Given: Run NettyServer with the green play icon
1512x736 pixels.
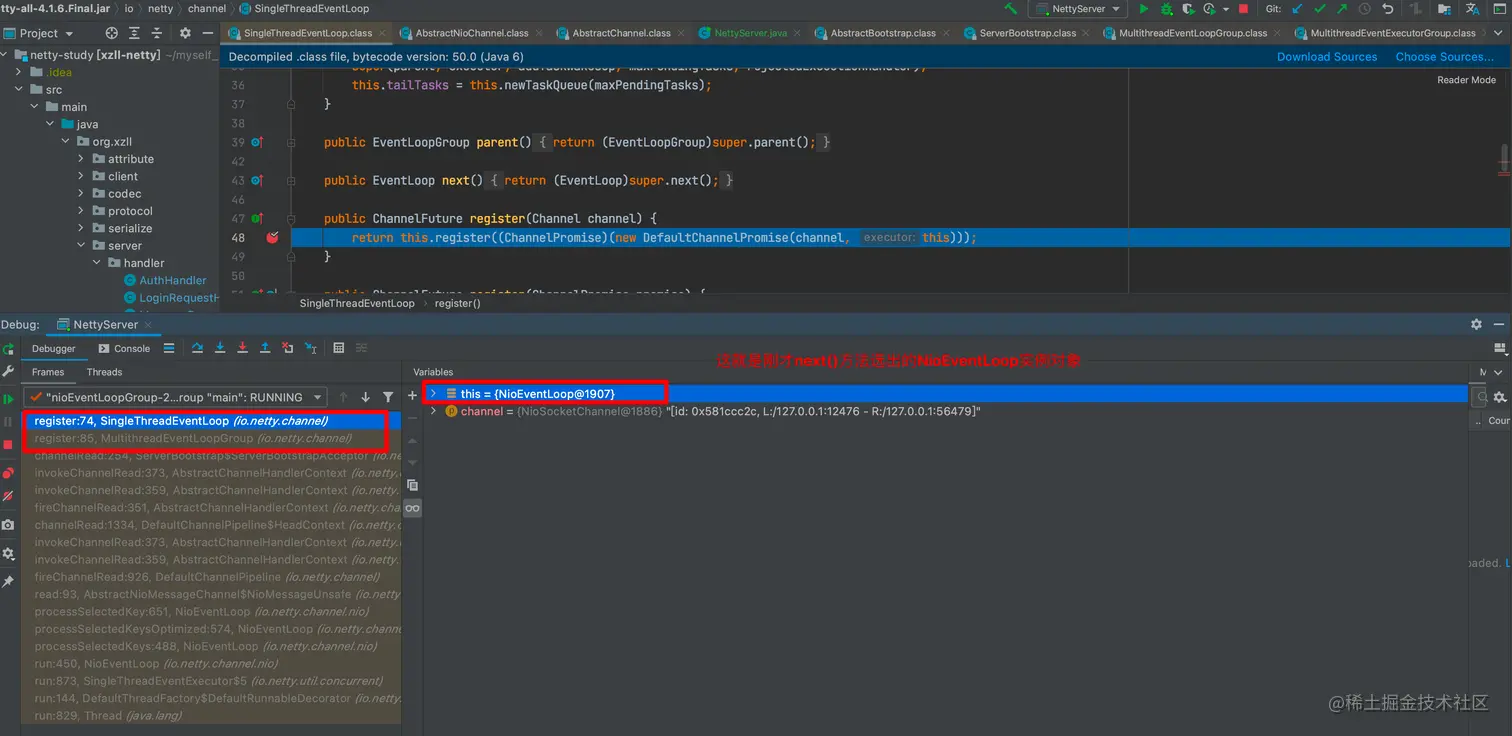Looking at the screenshot, I should point(1144,9).
